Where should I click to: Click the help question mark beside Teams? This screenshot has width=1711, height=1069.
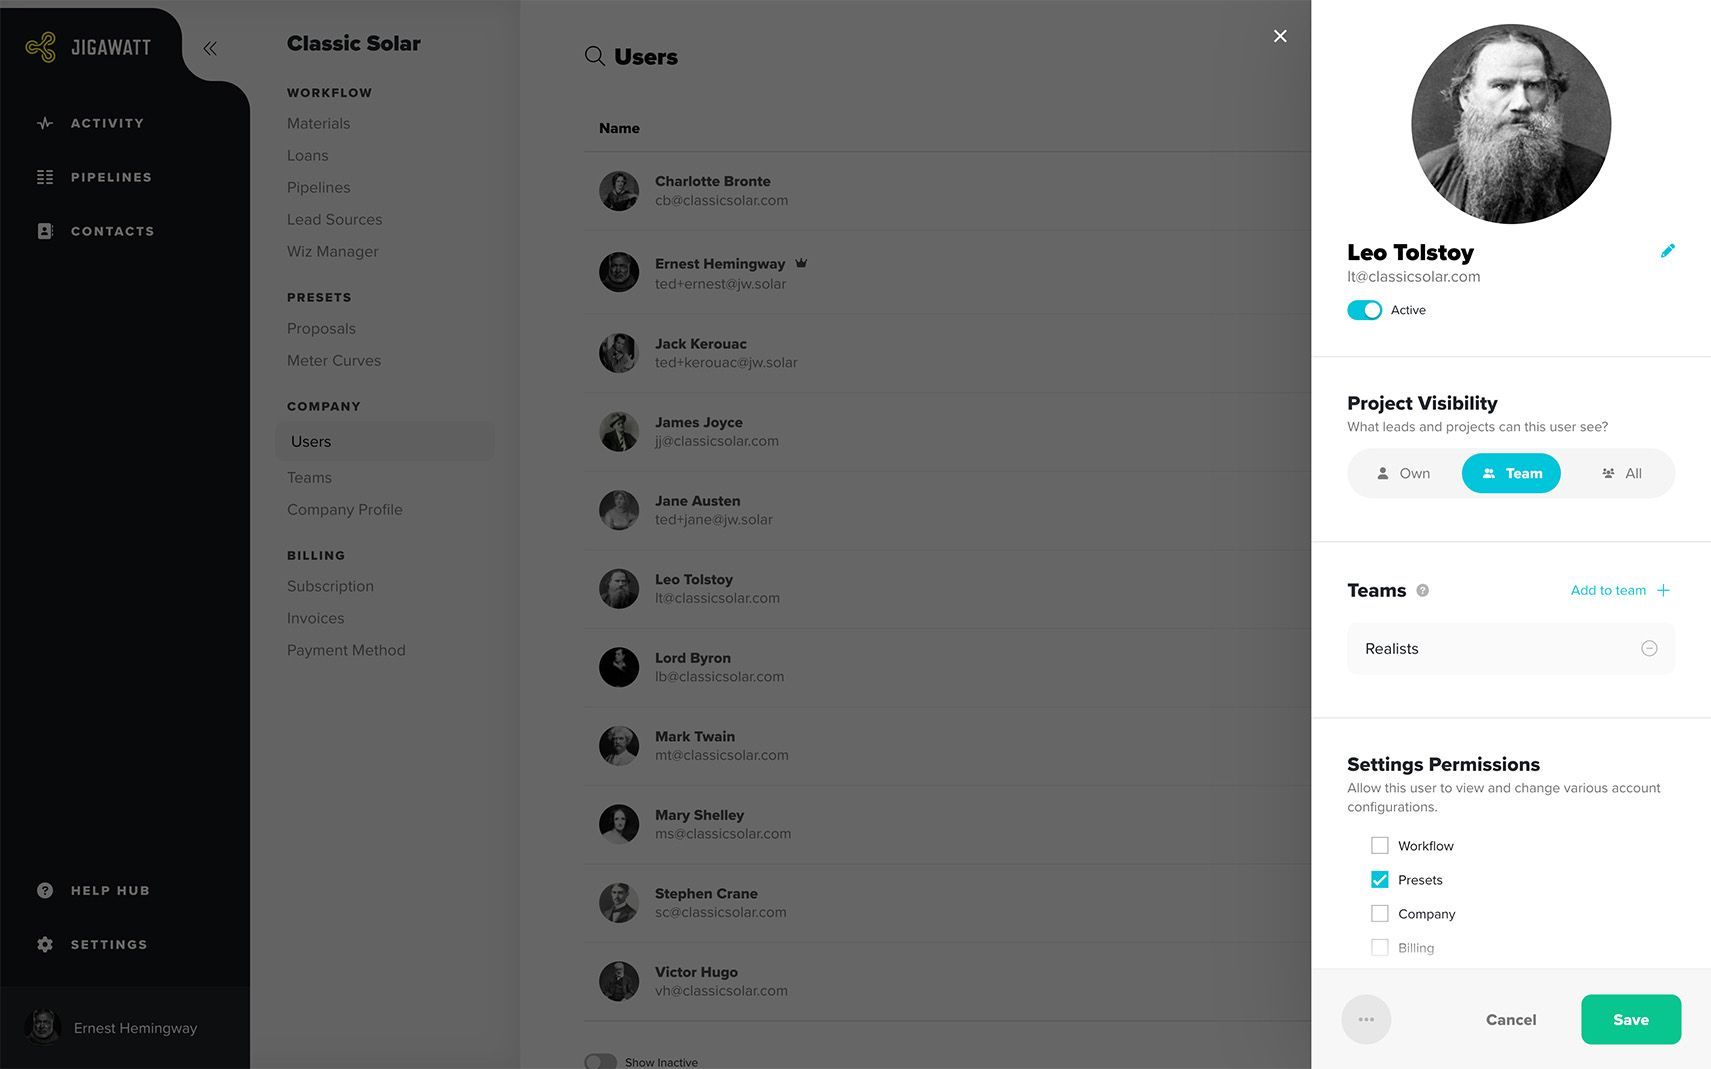coord(1422,591)
